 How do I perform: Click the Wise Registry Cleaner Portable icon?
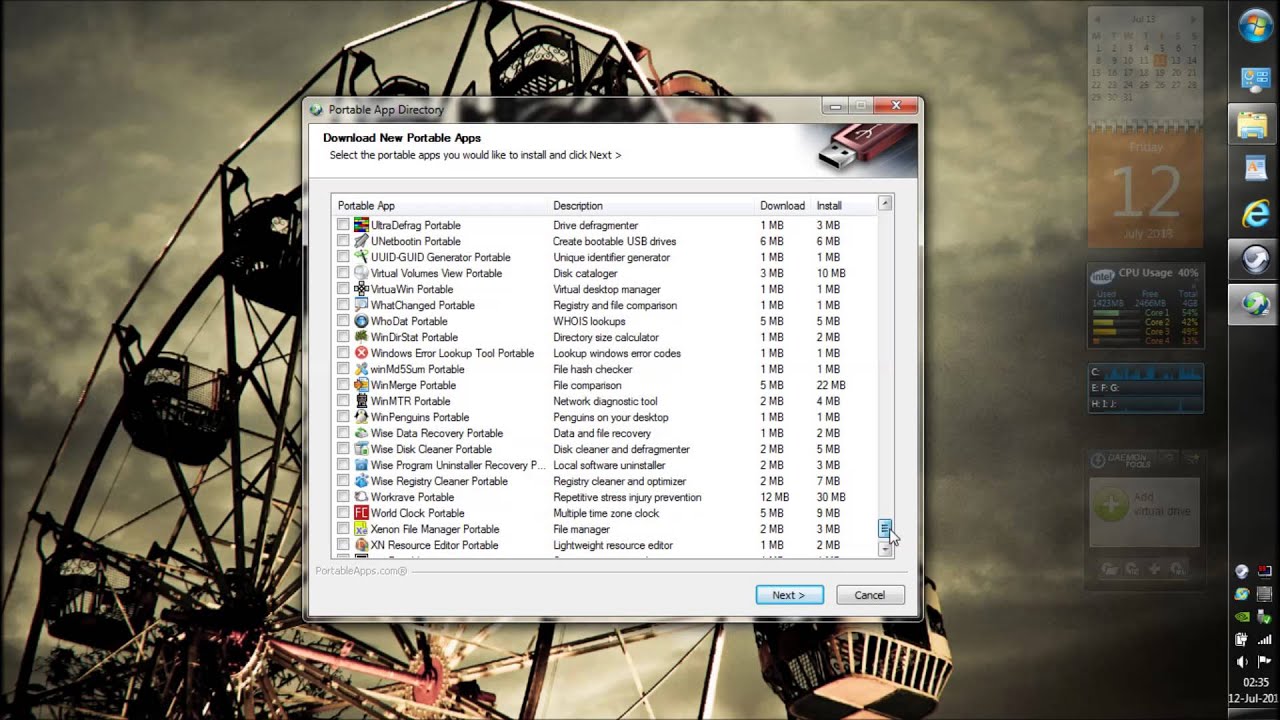tap(361, 481)
